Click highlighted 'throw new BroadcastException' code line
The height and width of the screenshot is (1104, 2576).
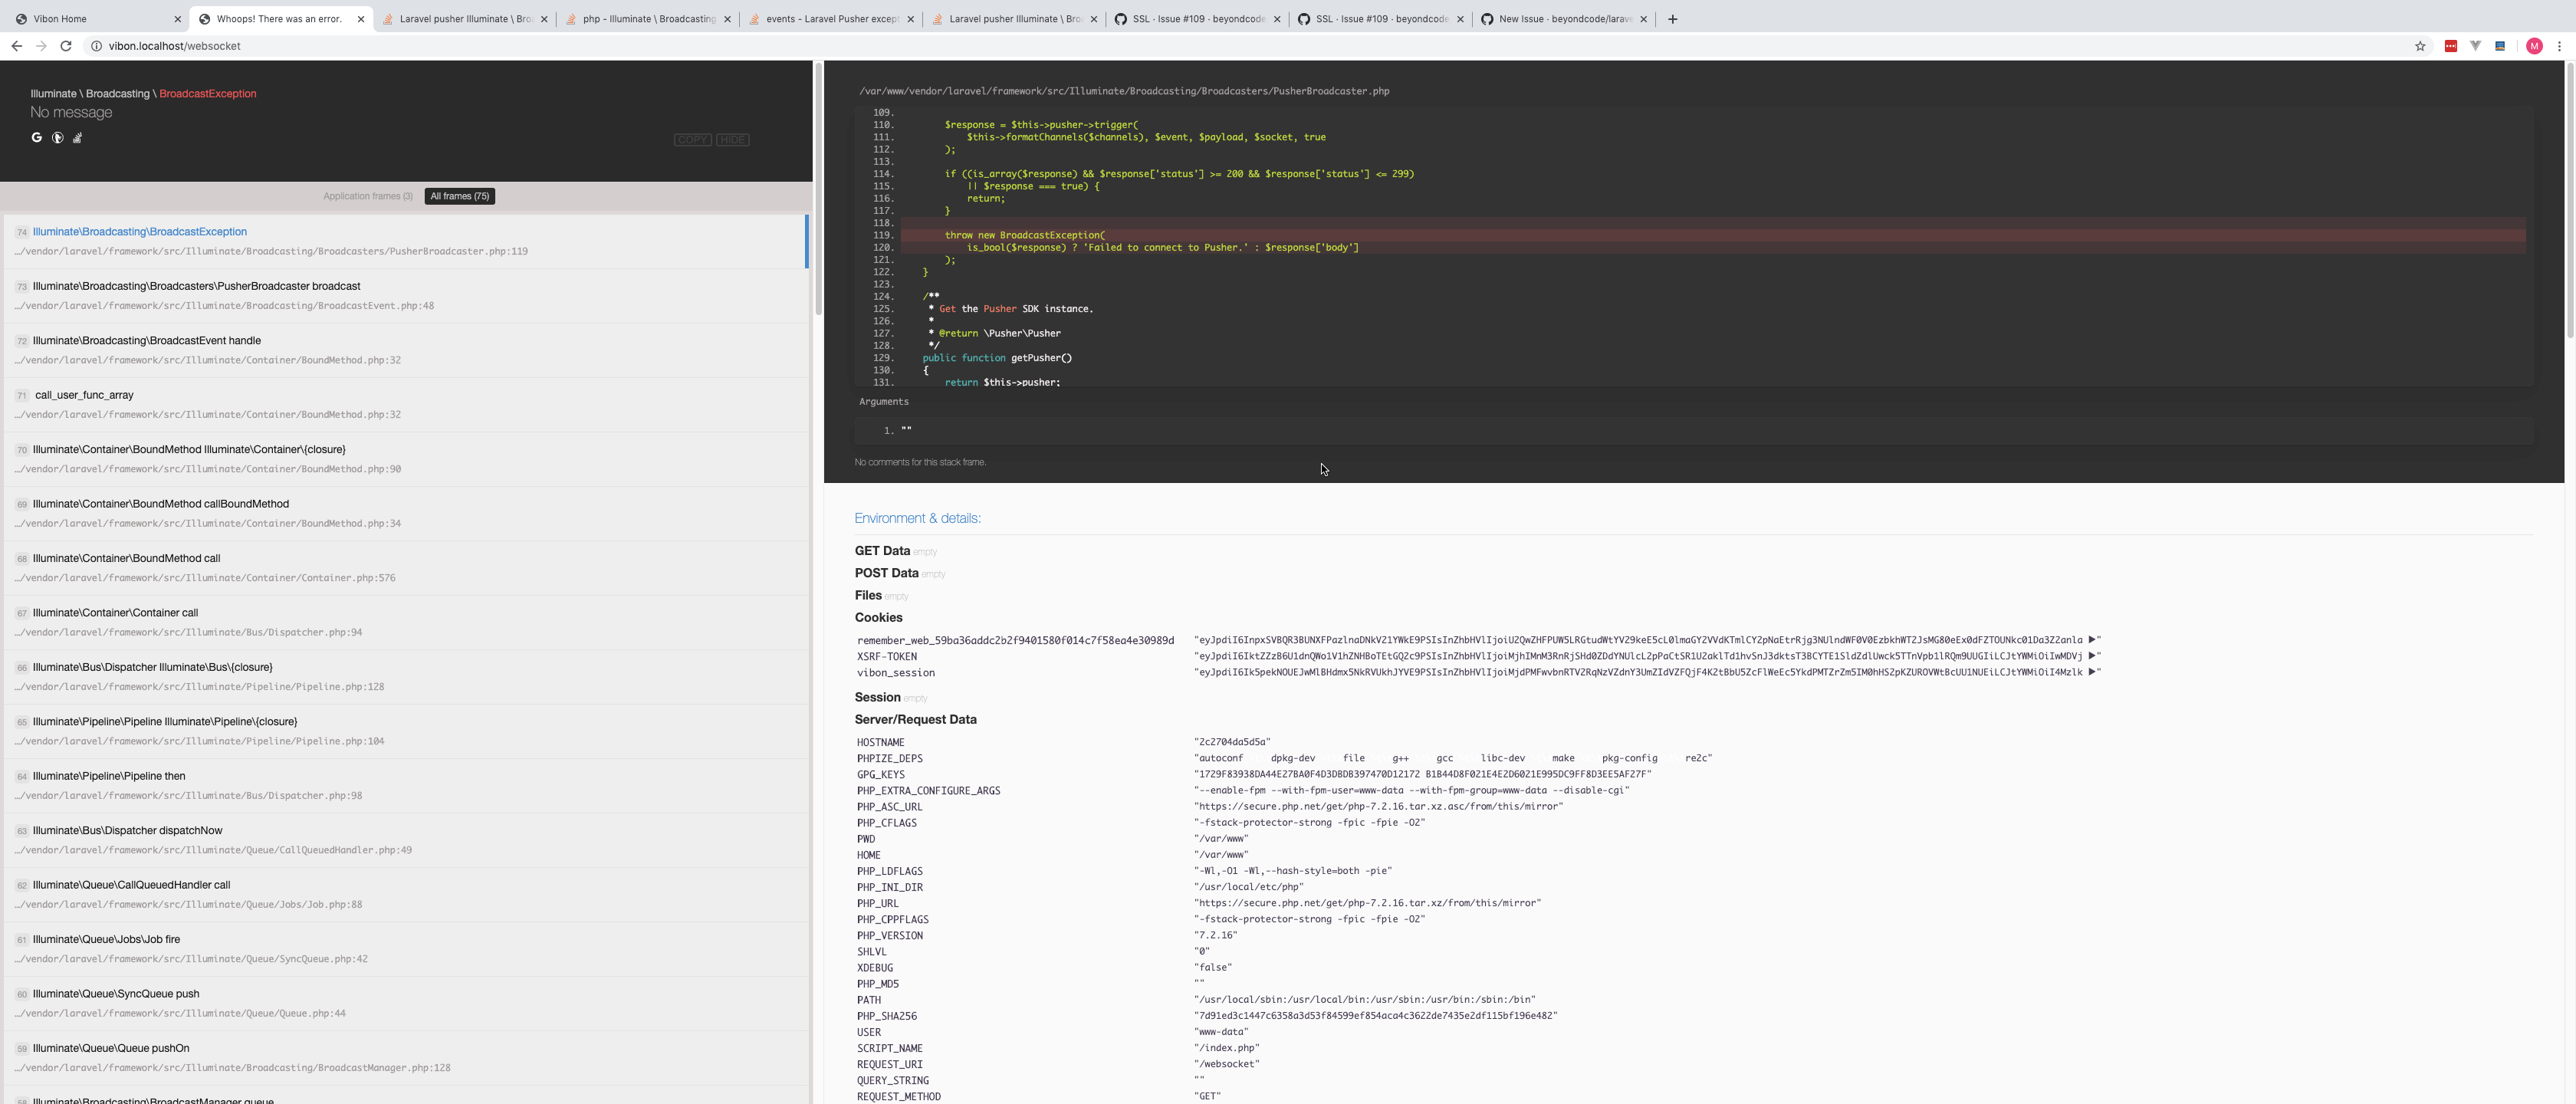[x=1713, y=235]
